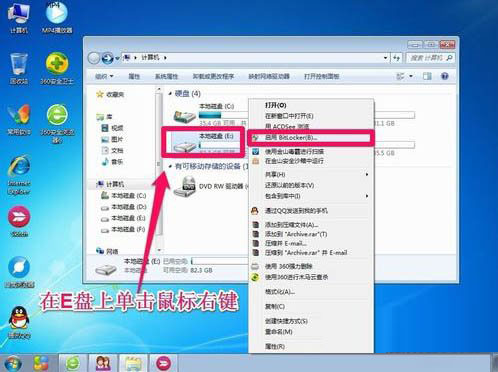Viewport: 498px width, 372px height.
Task: Click the search magnifier in 搜索 计算机 box
Action: [x=449, y=58]
